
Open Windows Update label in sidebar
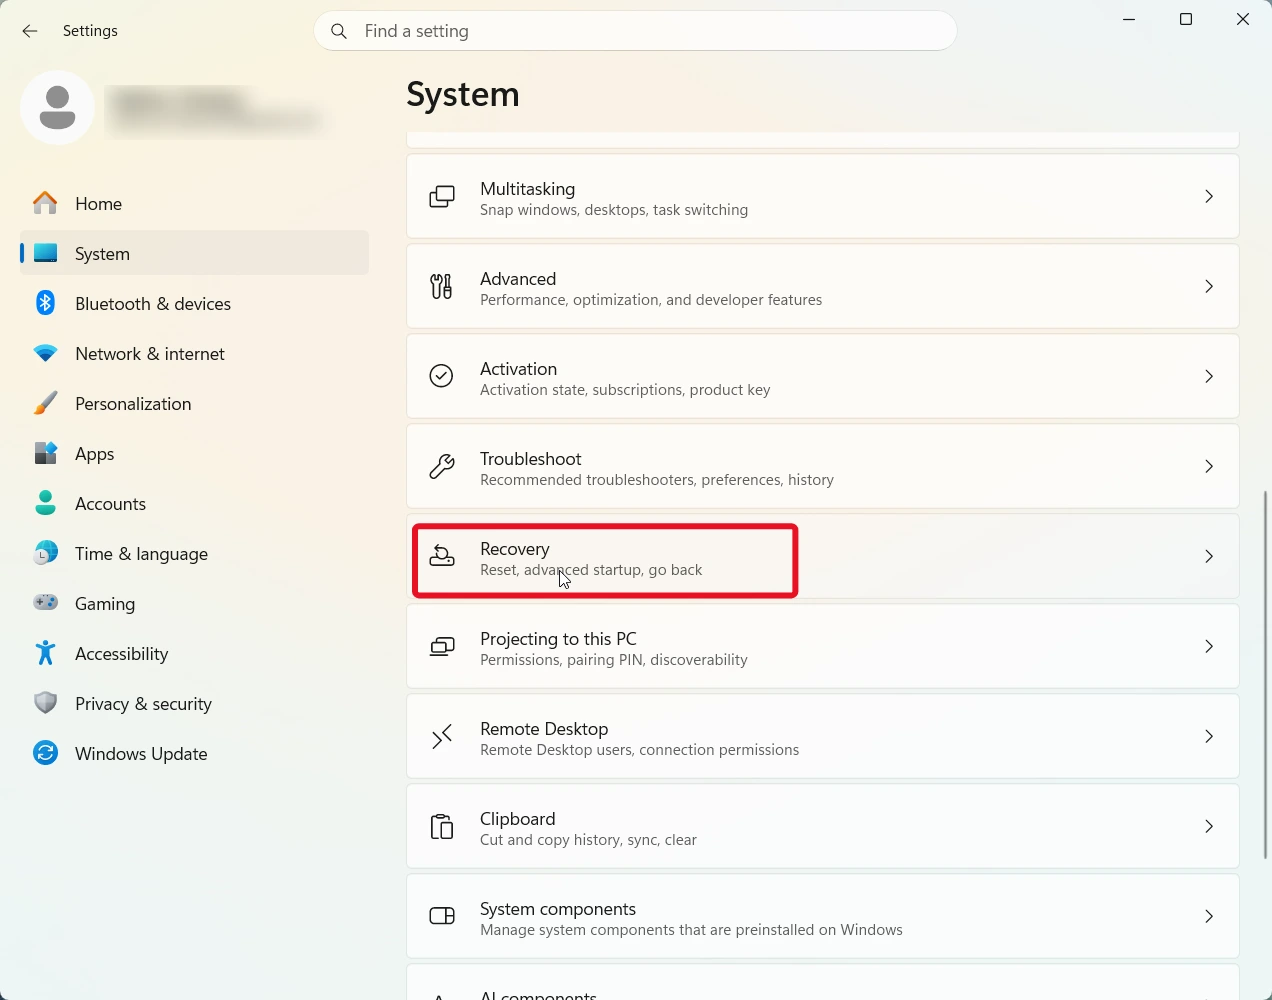pyautogui.click(x=141, y=754)
